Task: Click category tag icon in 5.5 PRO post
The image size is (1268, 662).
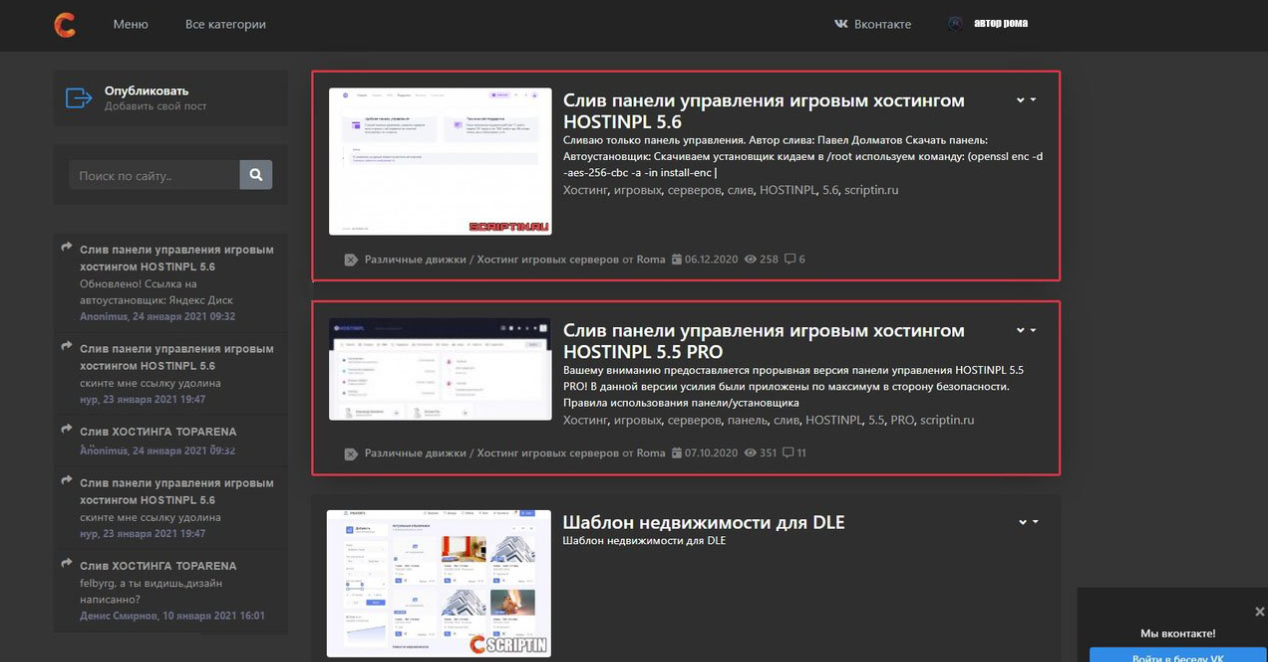Action: (x=351, y=454)
